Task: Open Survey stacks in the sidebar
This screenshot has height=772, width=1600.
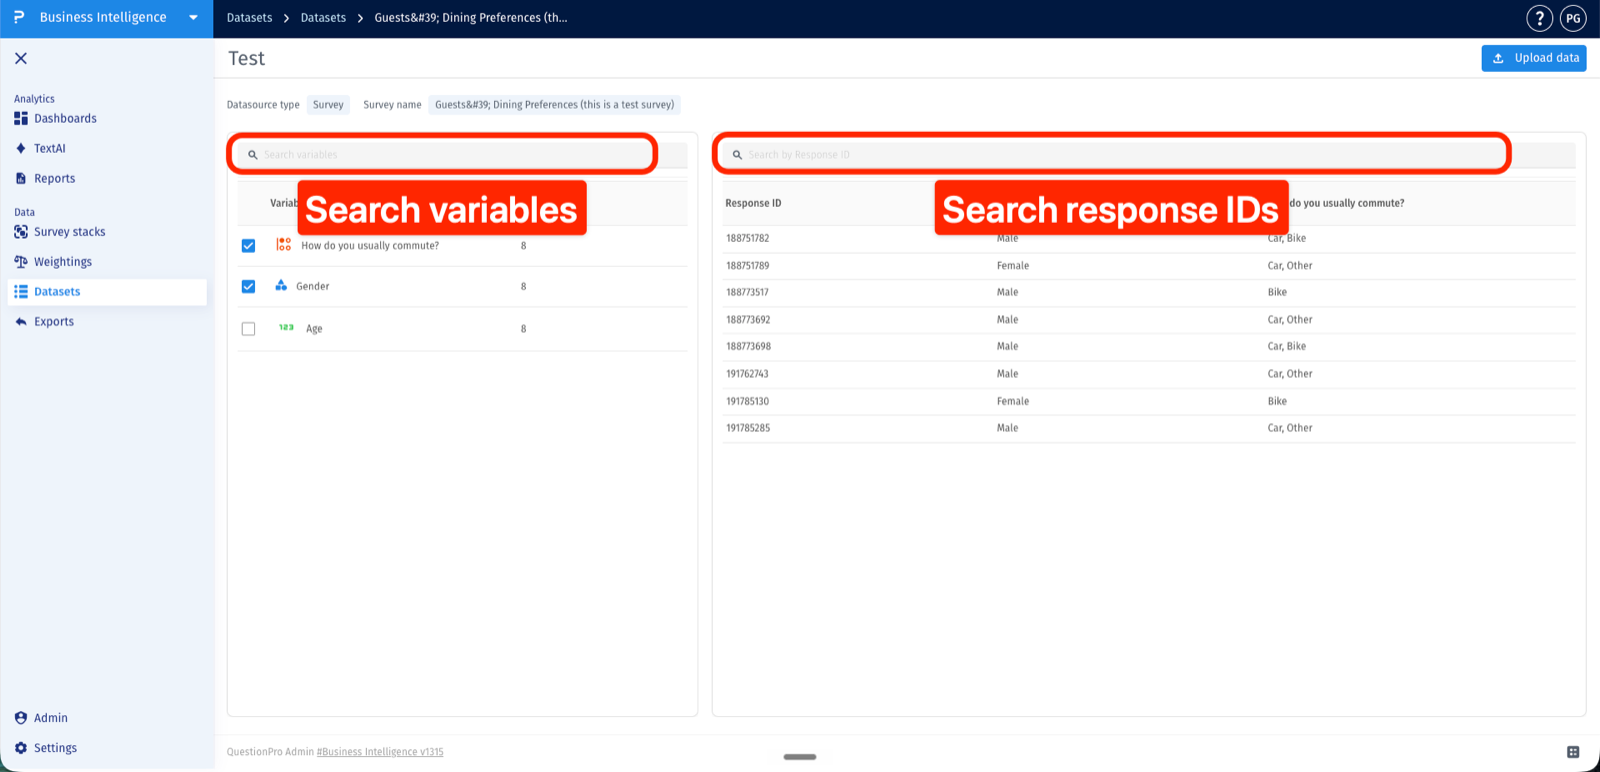Action: (x=70, y=231)
